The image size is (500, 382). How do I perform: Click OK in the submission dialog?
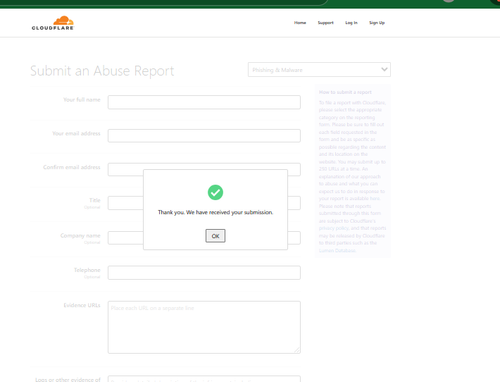click(x=215, y=236)
